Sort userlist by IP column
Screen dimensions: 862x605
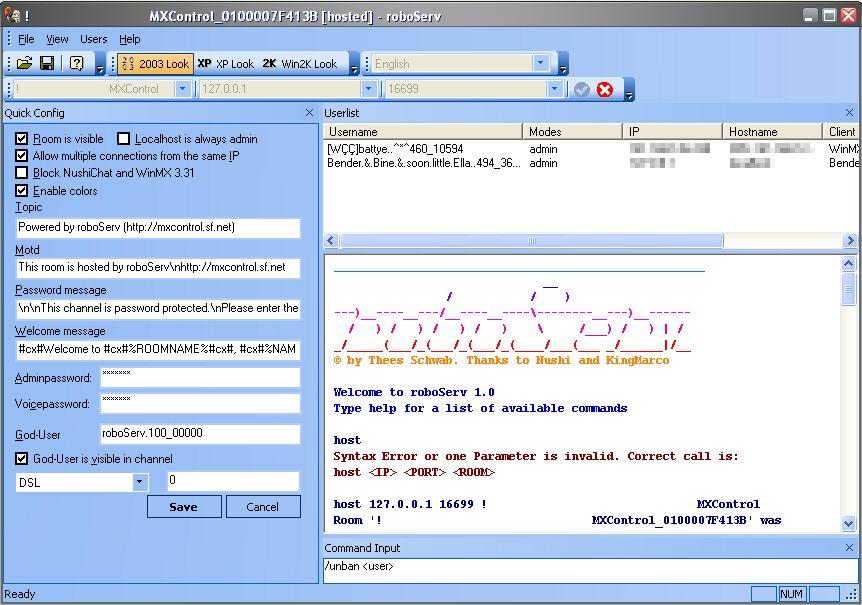(x=672, y=132)
